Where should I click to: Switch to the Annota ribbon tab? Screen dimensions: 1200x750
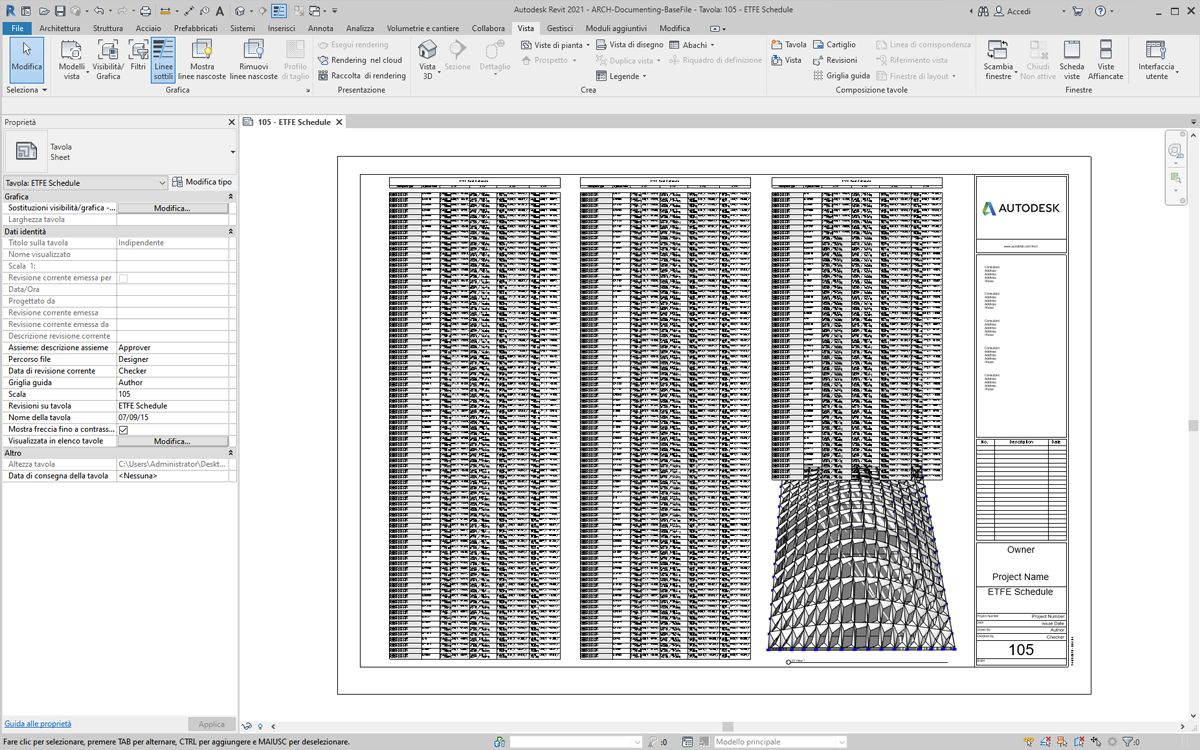pyautogui.click(x=320, y=28)
